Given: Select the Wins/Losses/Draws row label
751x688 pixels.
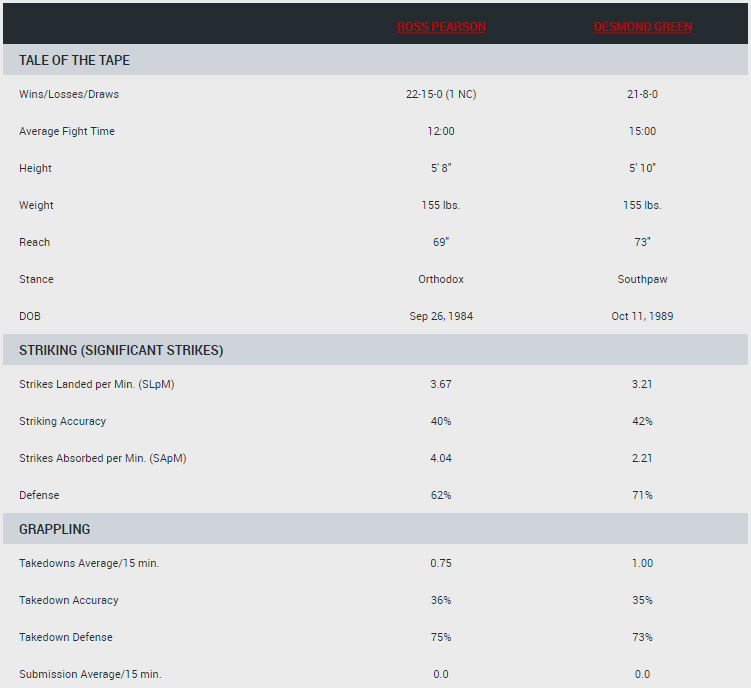Looking at the screenshot, I should coord(69,94).
